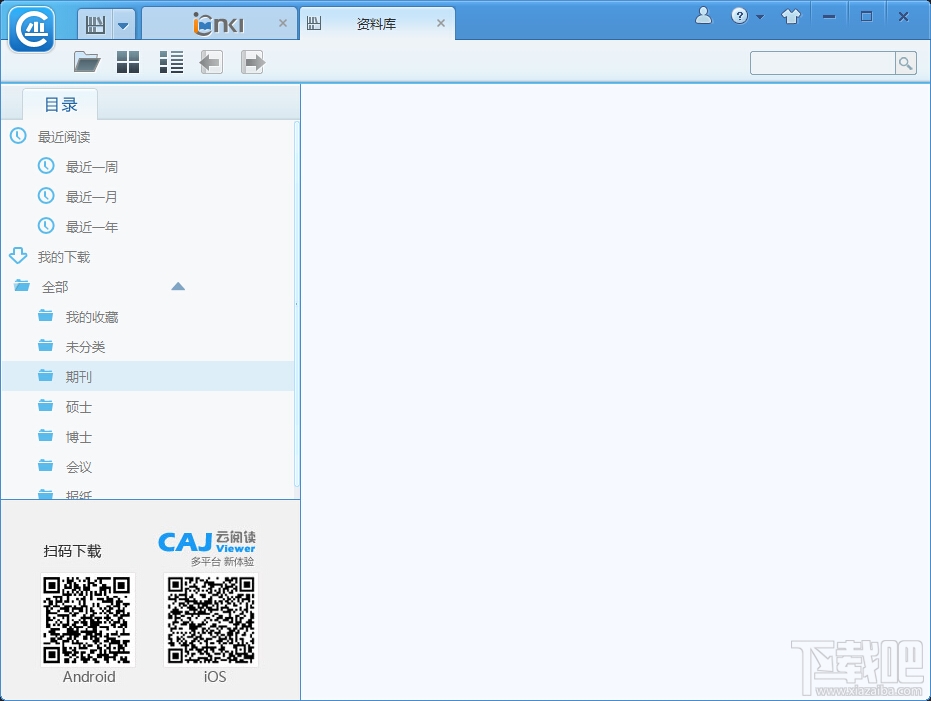
Task: Select the 期刊 folder
Action: (148, 376)
